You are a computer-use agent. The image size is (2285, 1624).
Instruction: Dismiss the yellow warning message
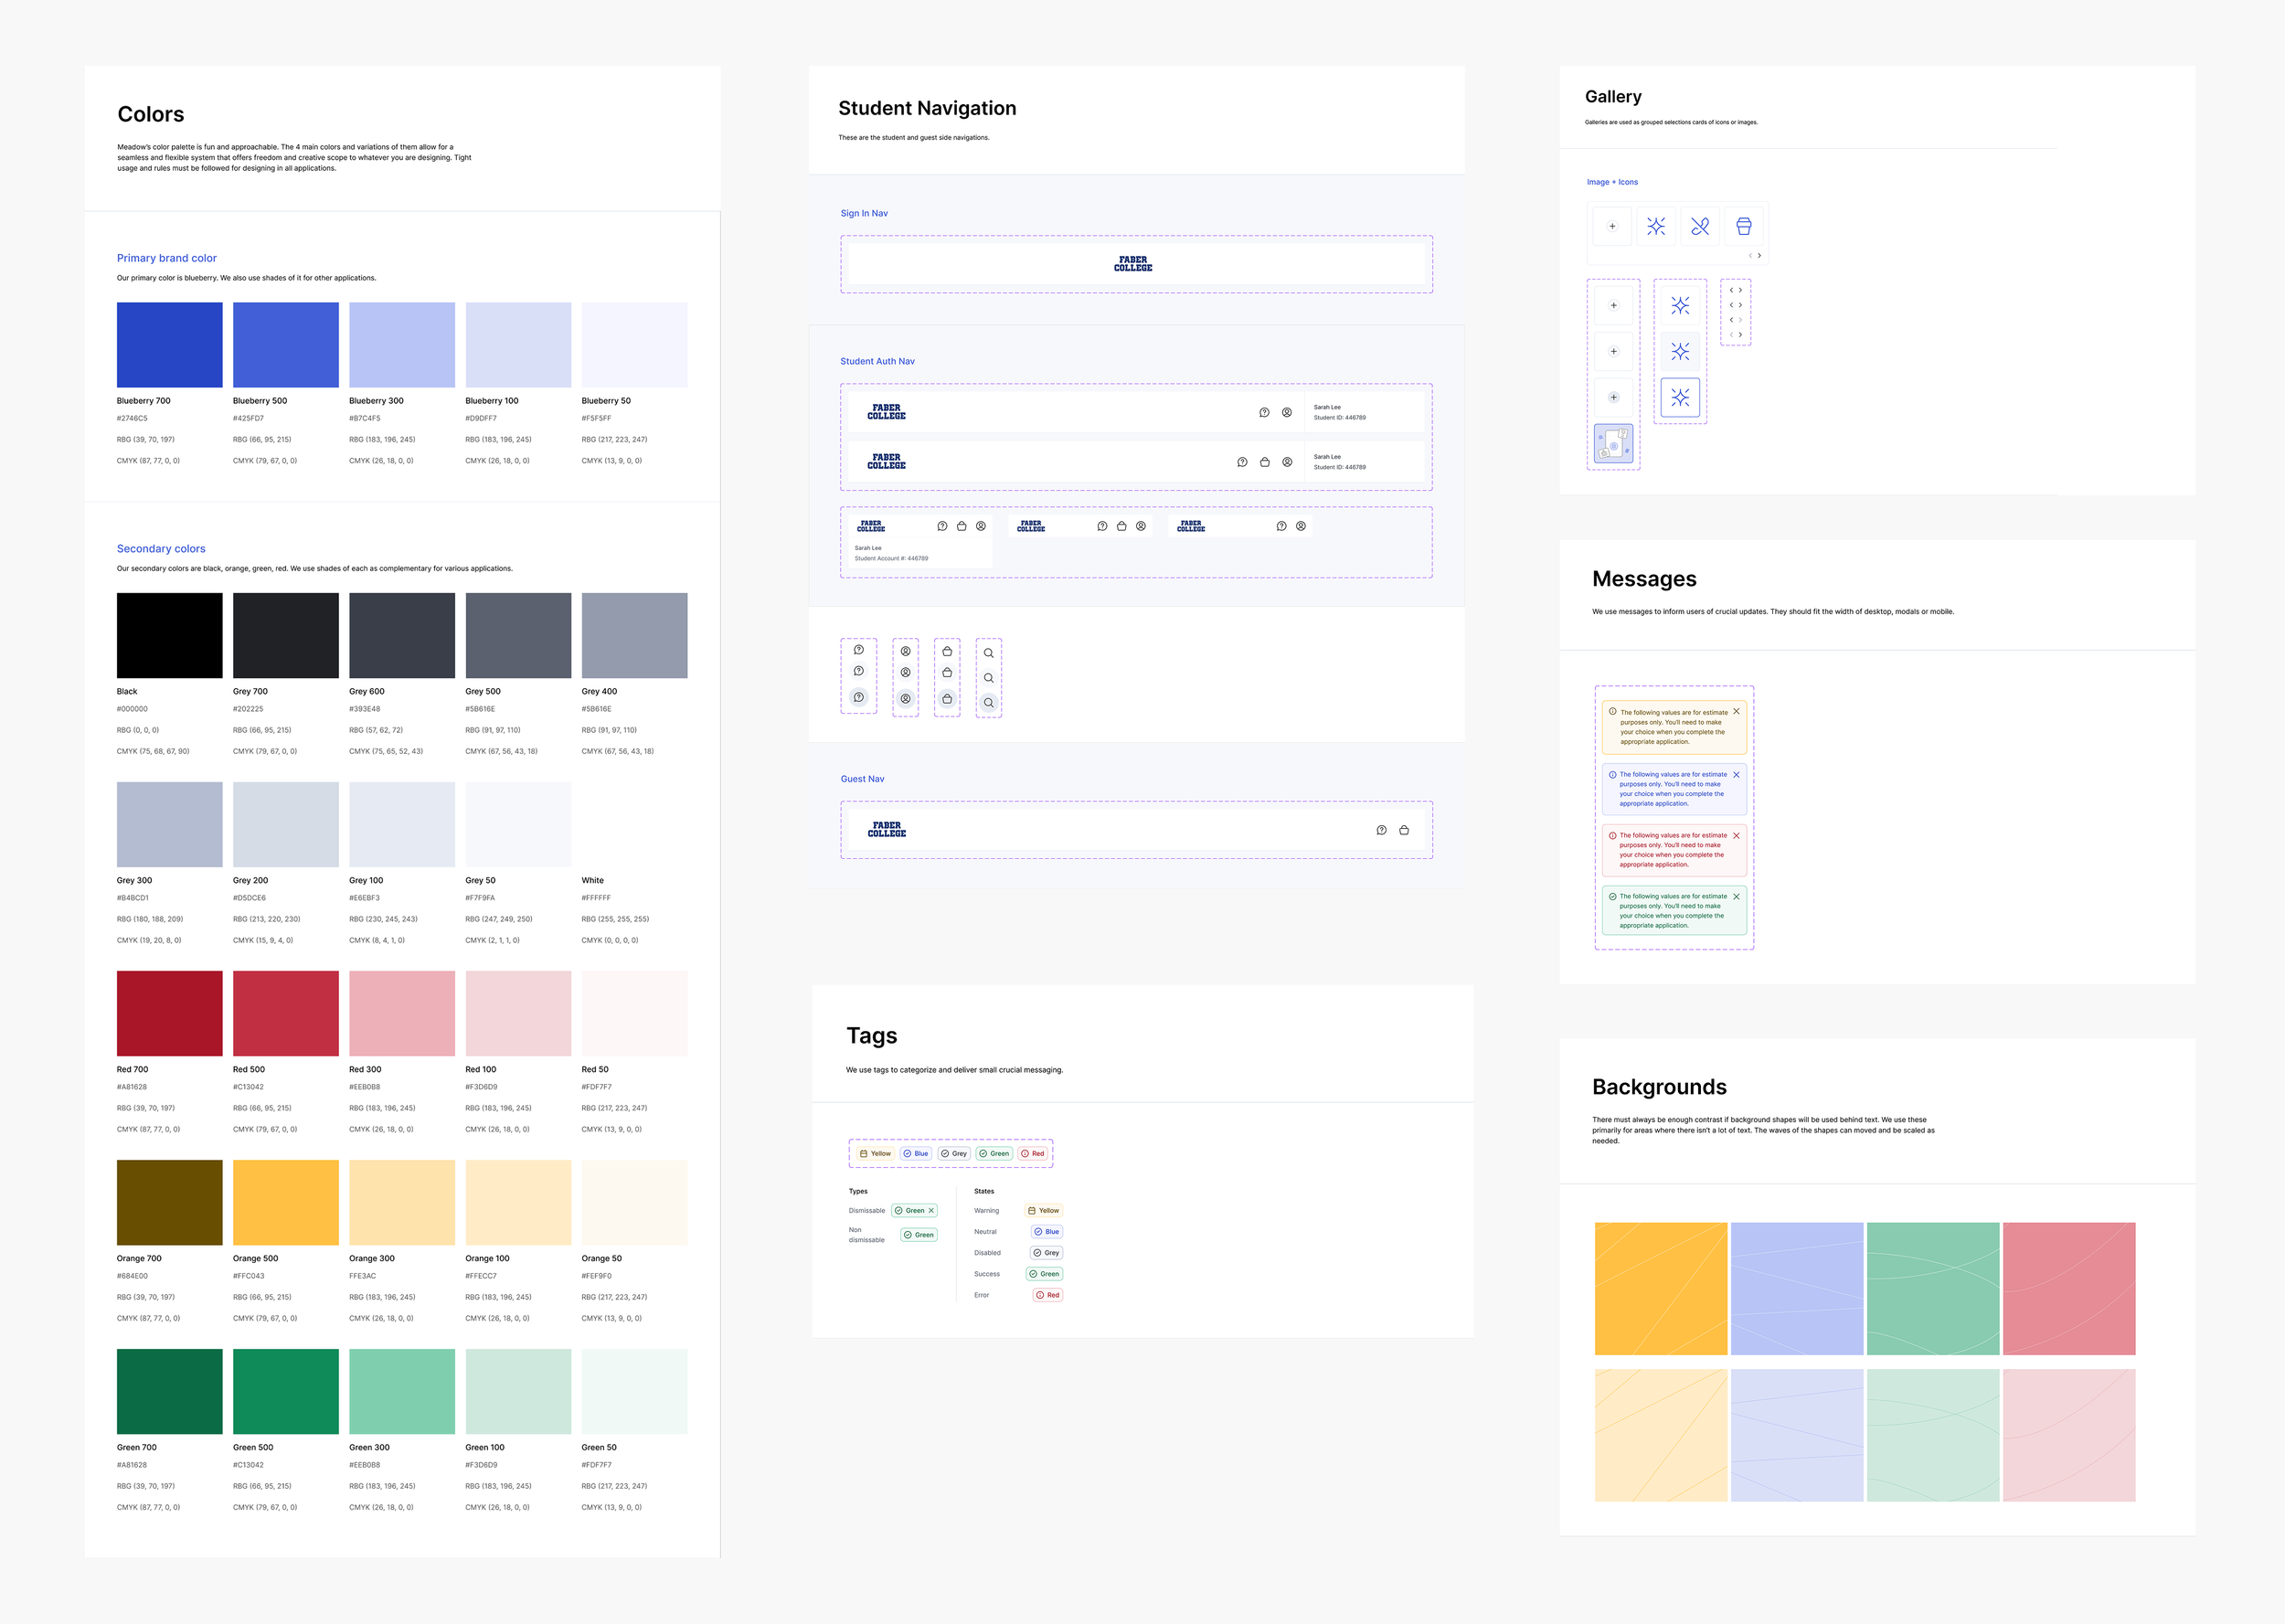[x=1736, y=712]
